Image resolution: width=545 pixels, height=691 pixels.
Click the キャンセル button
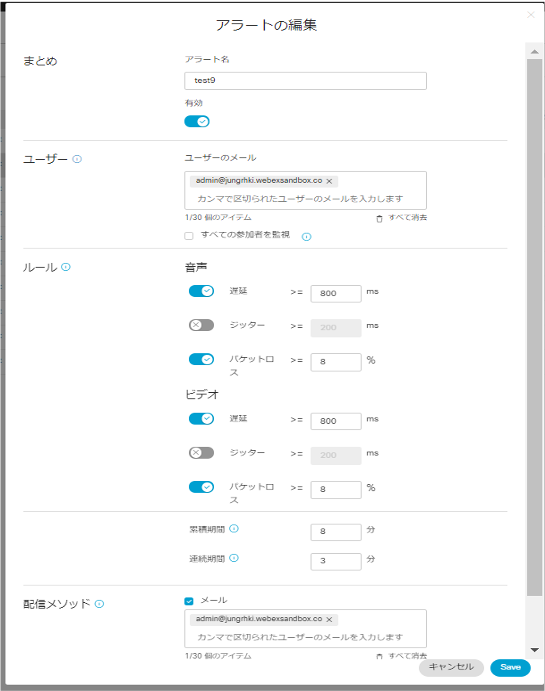tap(451, 667)
